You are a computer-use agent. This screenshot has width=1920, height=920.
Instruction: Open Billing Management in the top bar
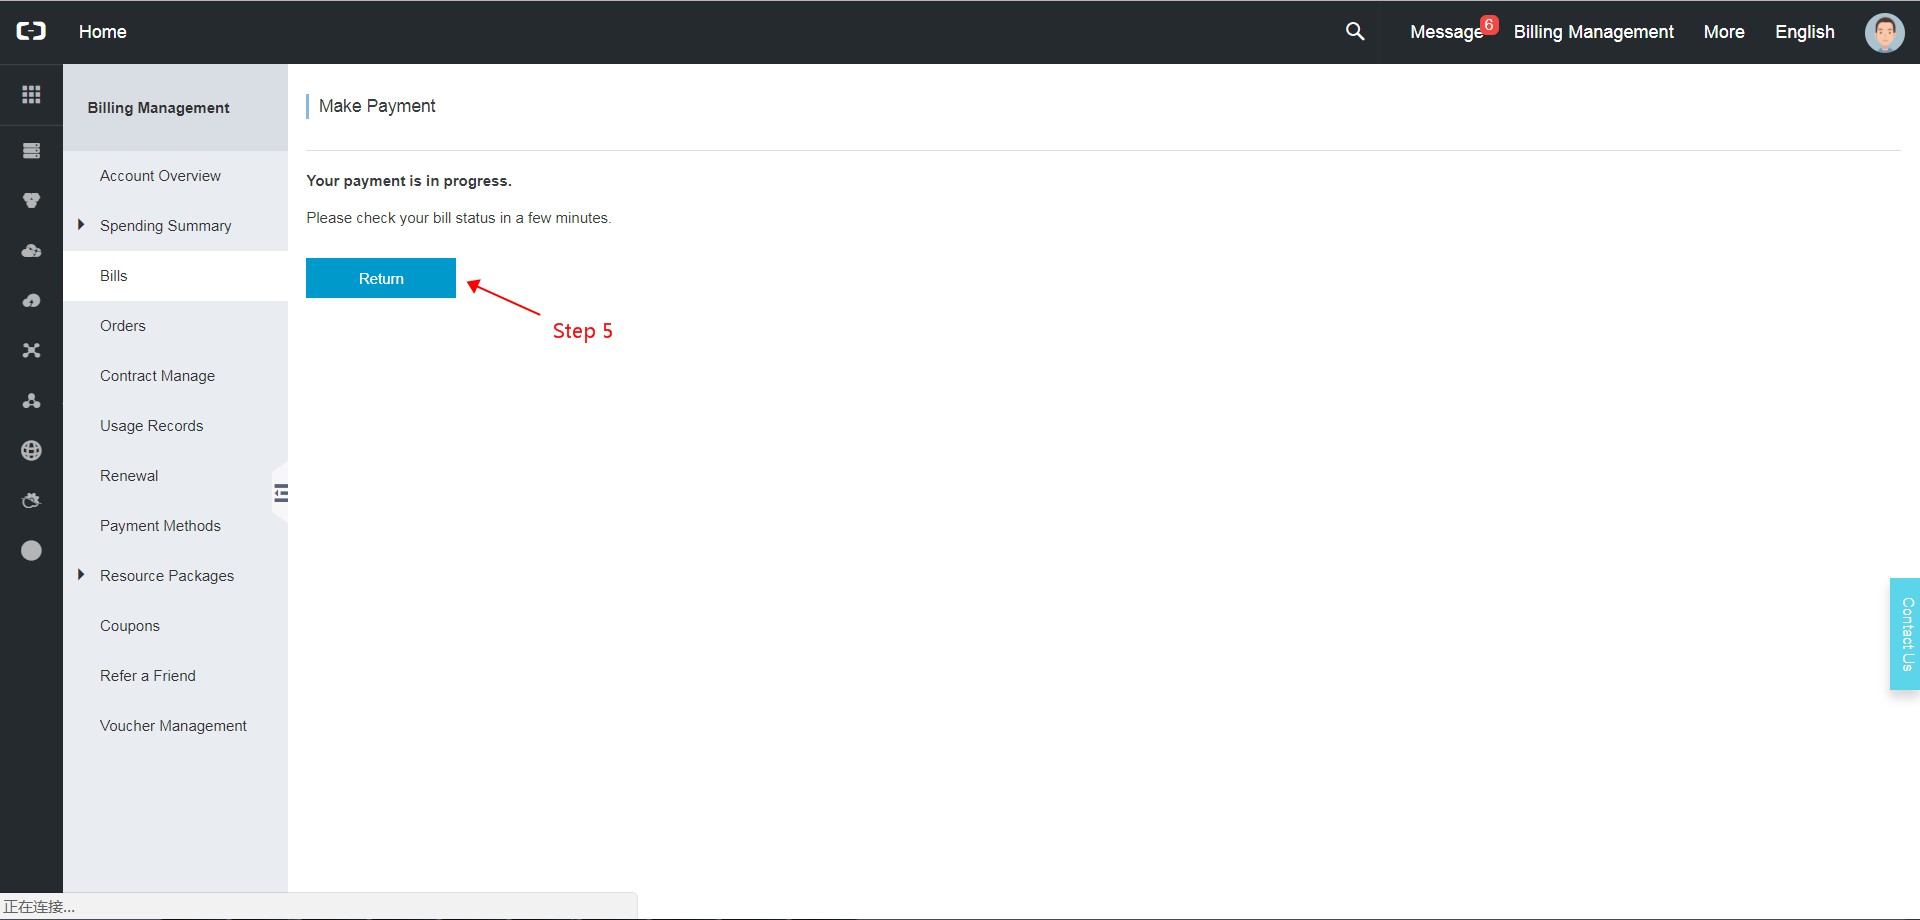tap(1593, 32)
